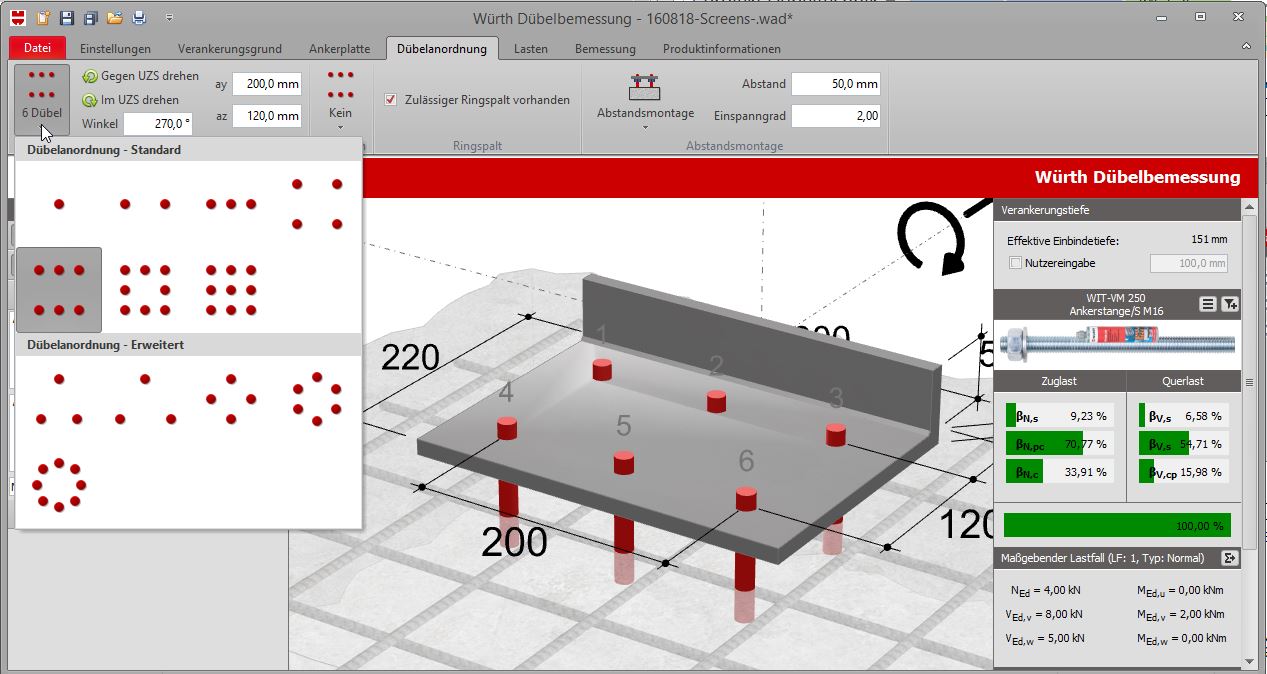Viewport: 1267px width, 674px height.
Task: Open the anchor product filter icon
Action: [1229, 304]
